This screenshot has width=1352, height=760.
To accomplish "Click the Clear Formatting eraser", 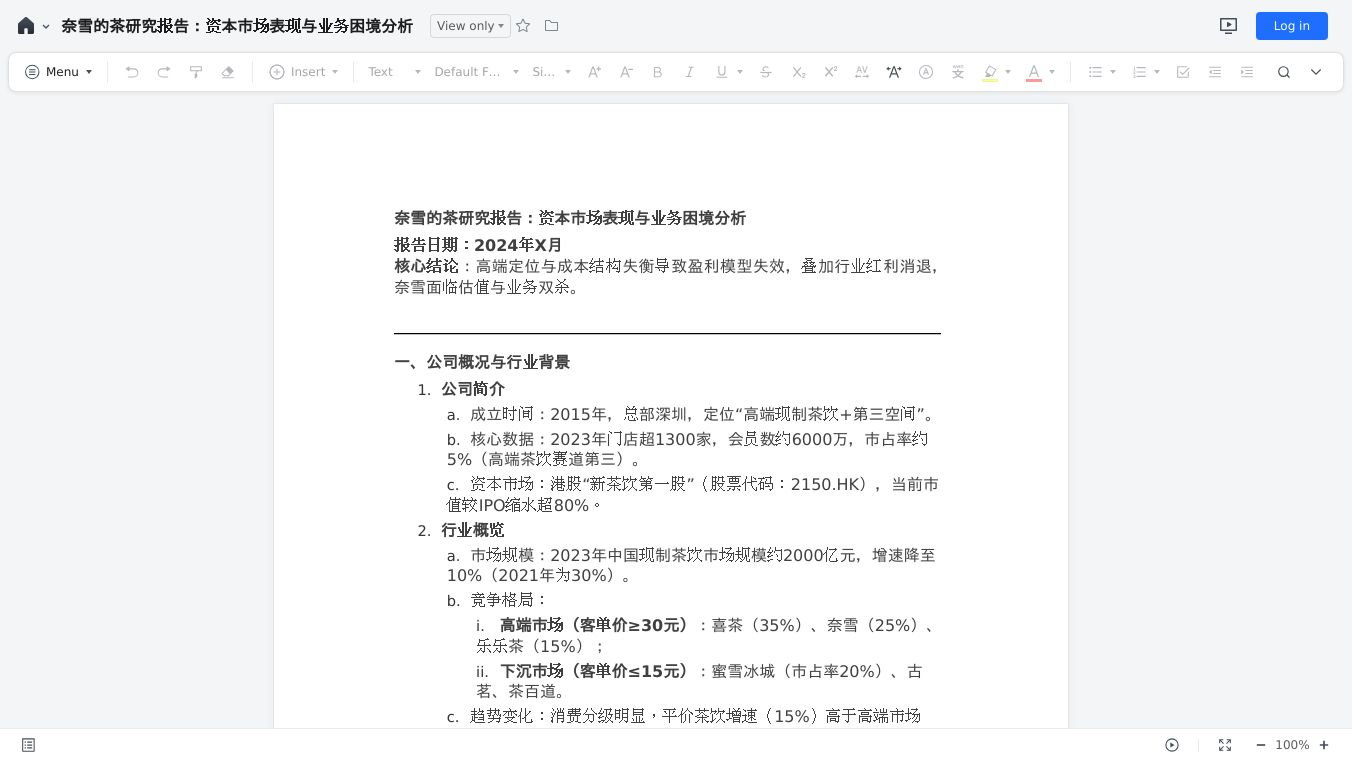I will point(228,72).
